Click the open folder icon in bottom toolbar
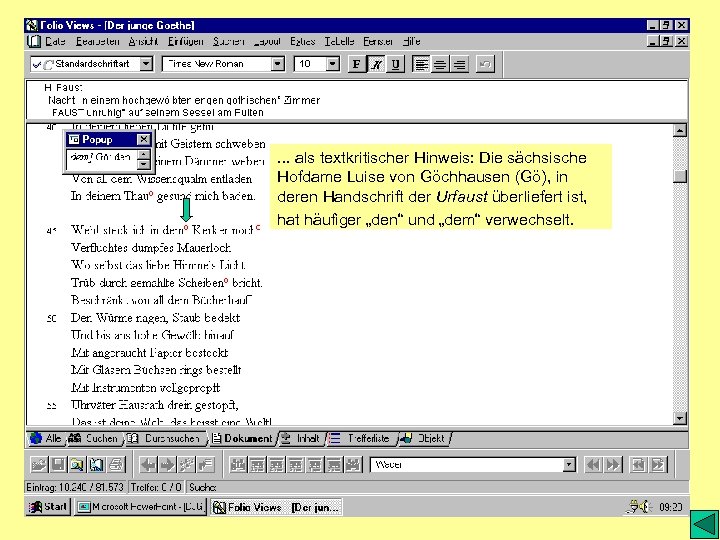 pyautogui.click(x=39, y=465)
